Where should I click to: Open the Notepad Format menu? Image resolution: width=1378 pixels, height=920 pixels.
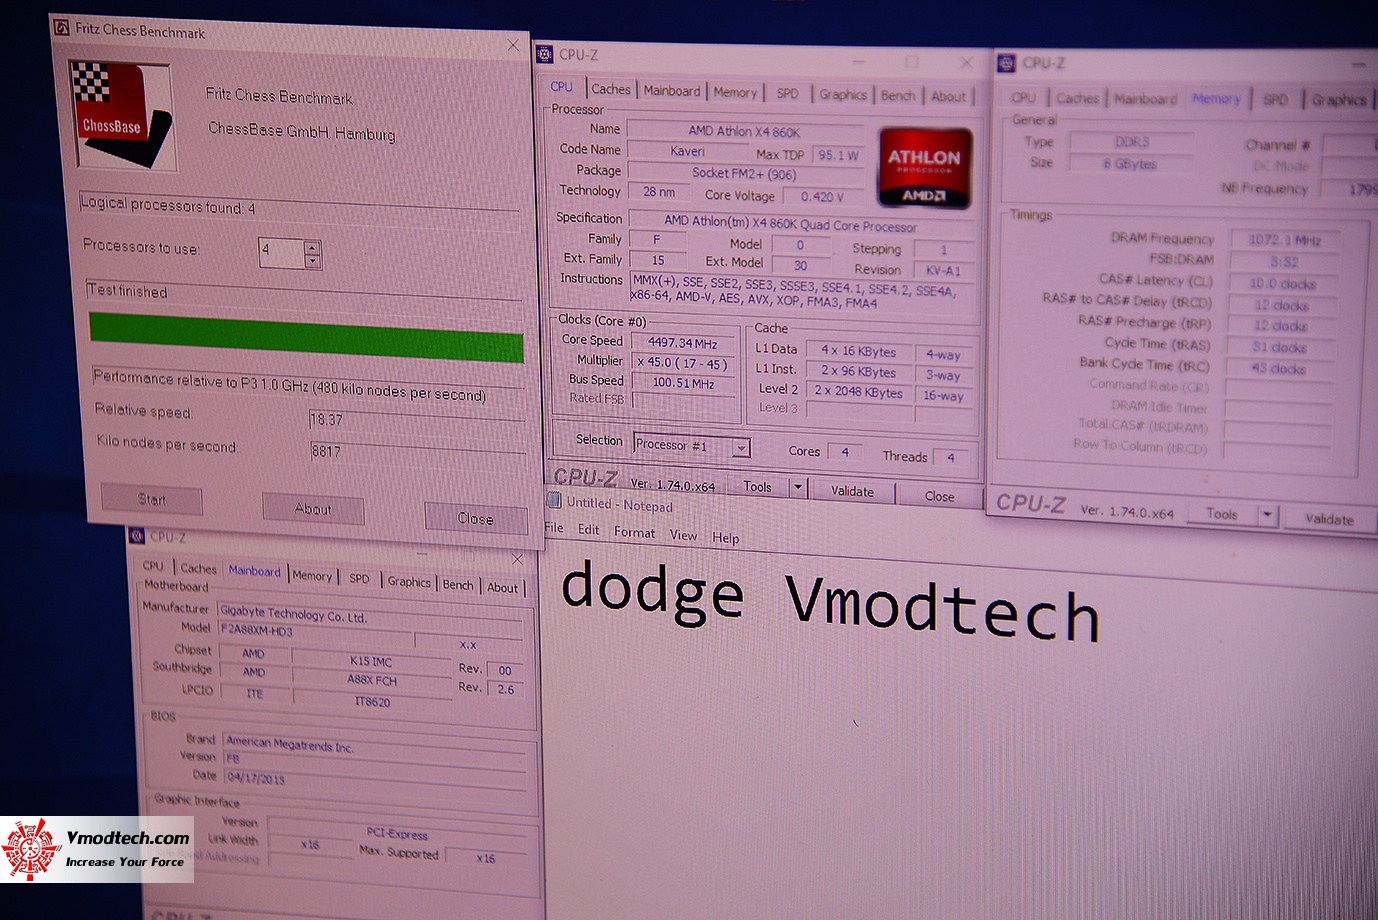coord(635,533)
